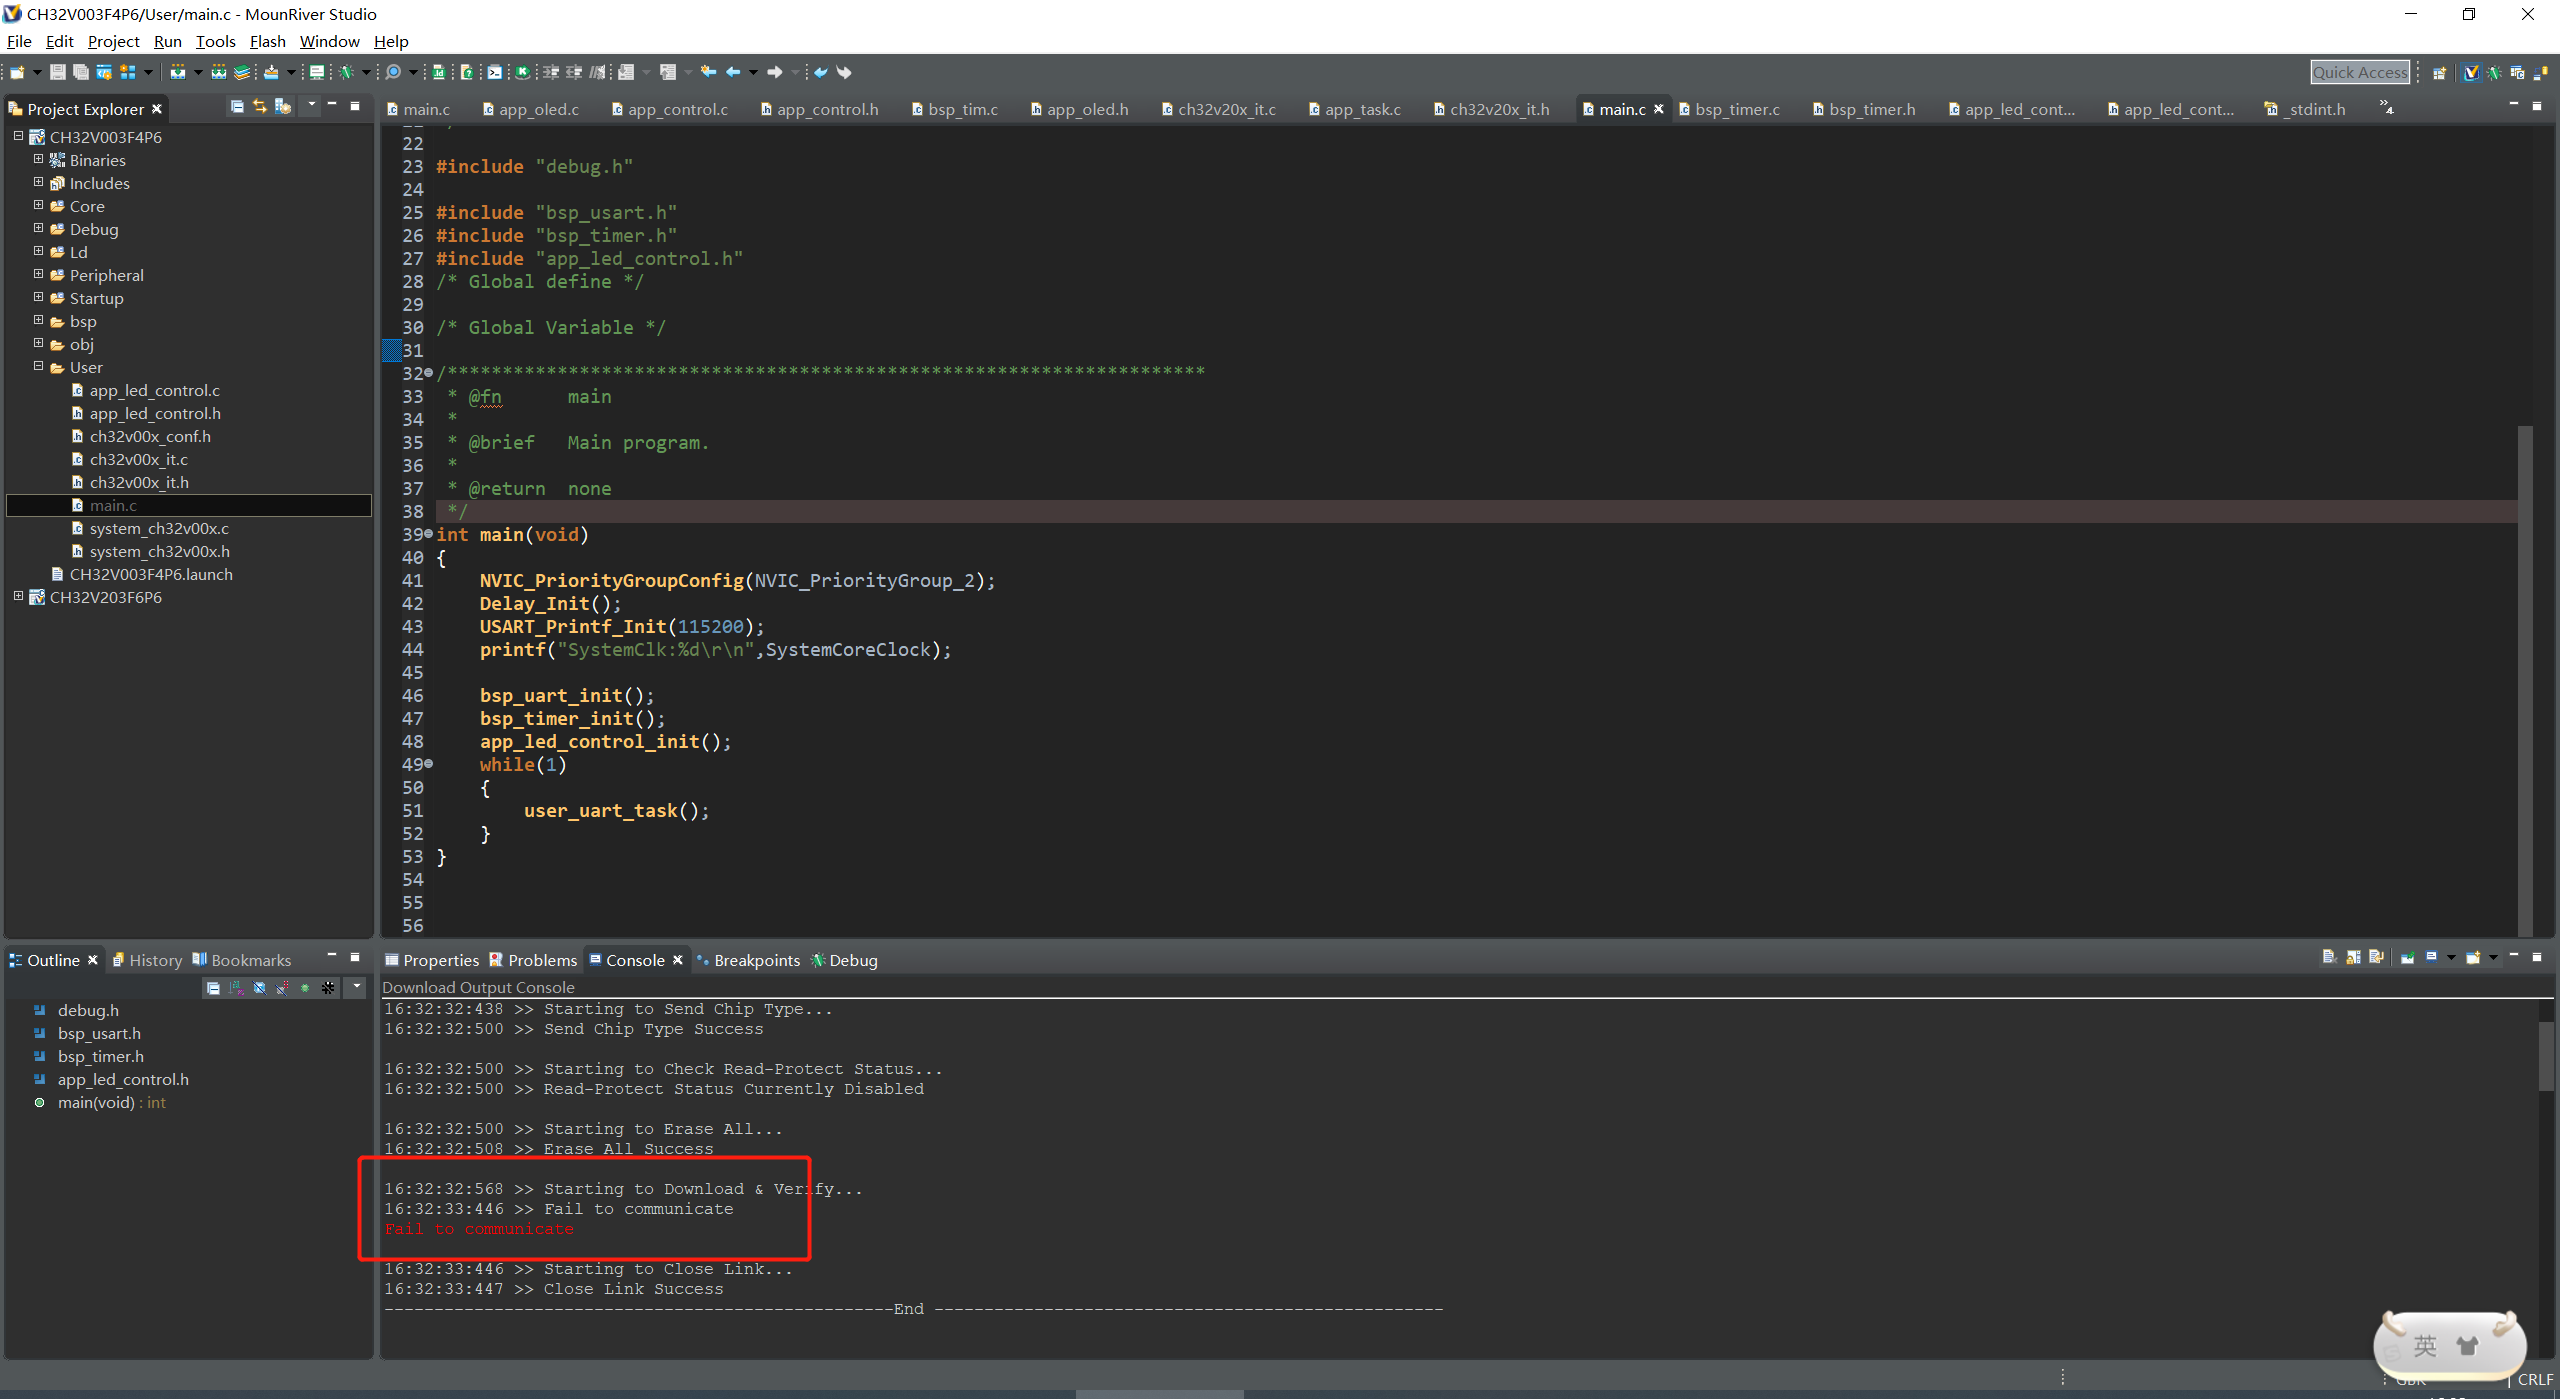Toggle Hide Inactive Elements in Outline
The image size is (2560, 1399).
(x=328, y=988)
